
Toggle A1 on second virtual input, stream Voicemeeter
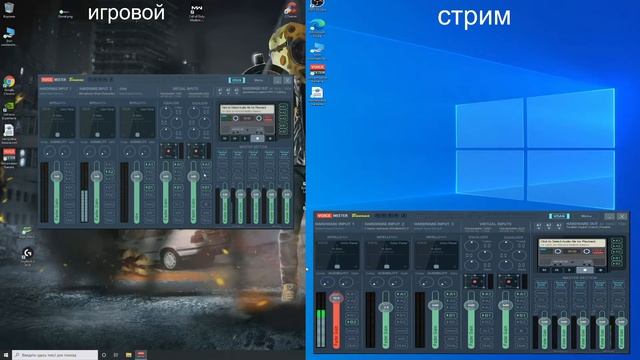521,294
